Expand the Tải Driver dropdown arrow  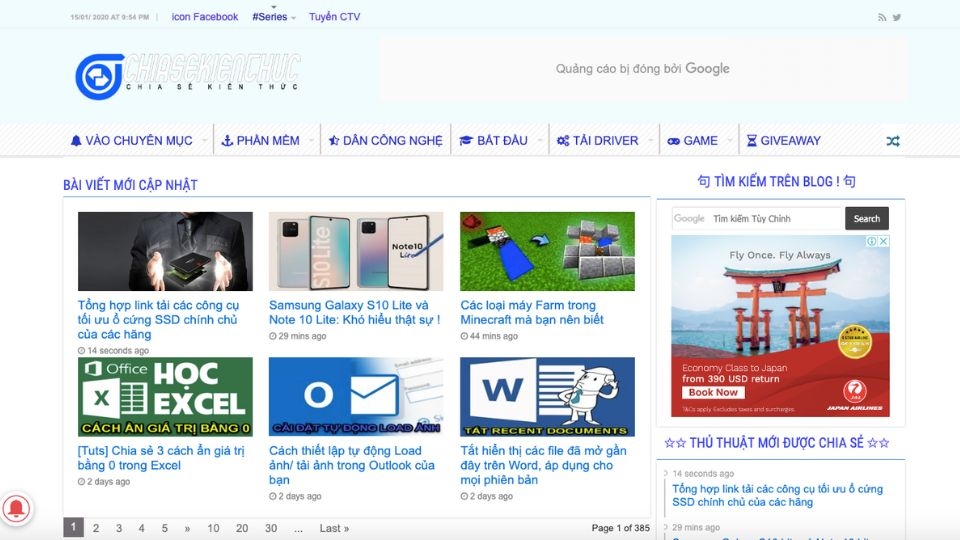[650, 140]
